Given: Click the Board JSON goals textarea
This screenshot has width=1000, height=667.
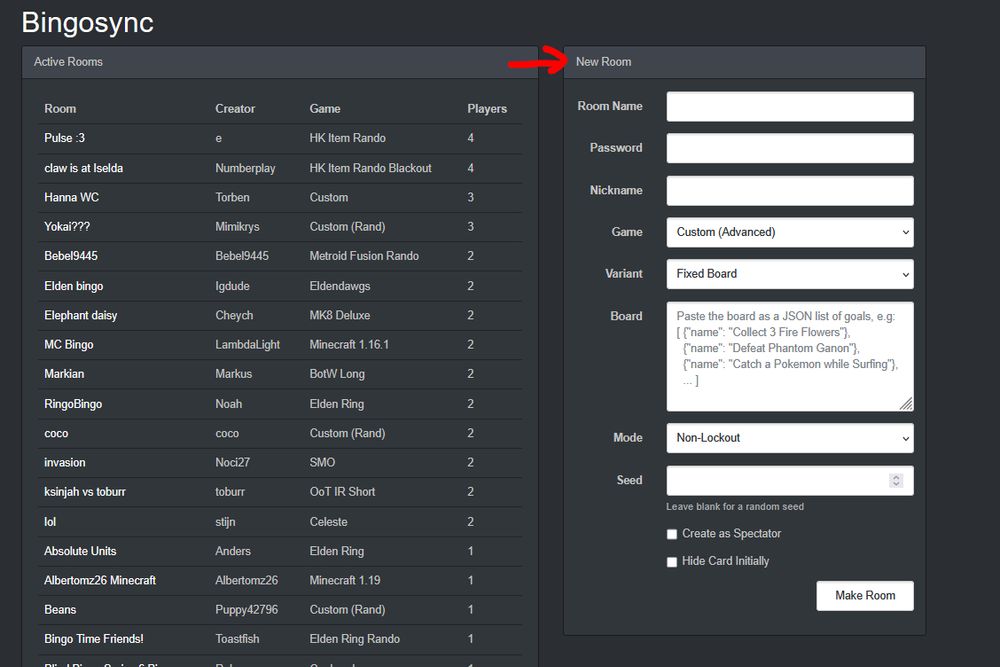Looking at the screenshot, I should click(x=789, y=355).
